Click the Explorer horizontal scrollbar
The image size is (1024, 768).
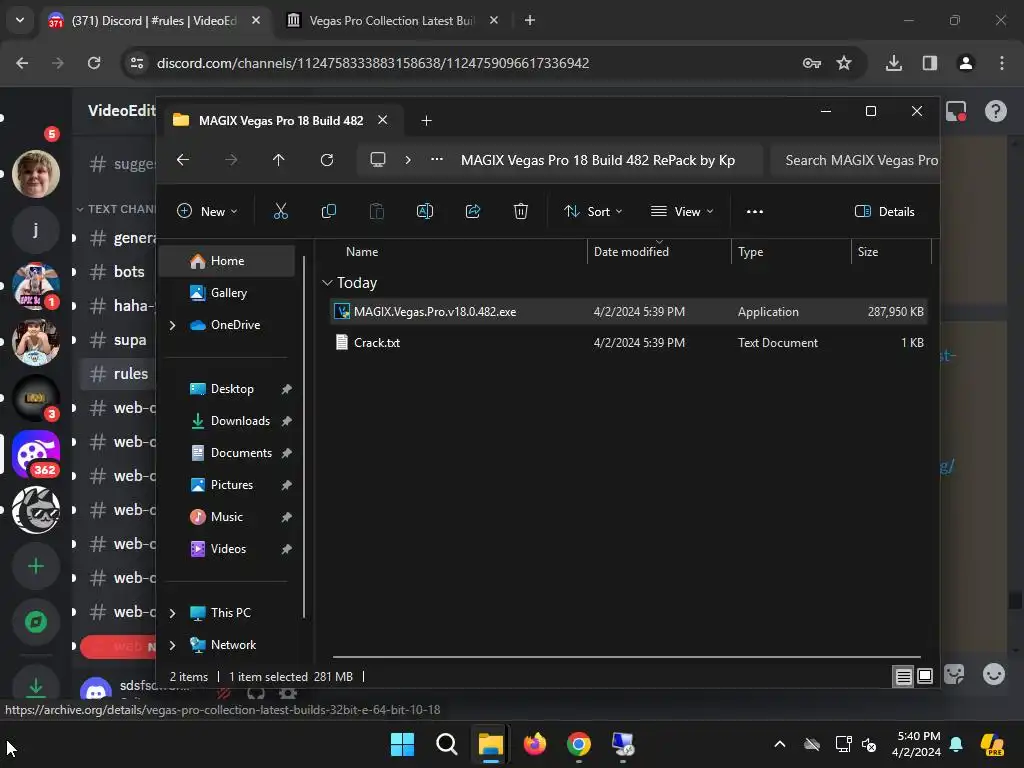pos(626,657)
